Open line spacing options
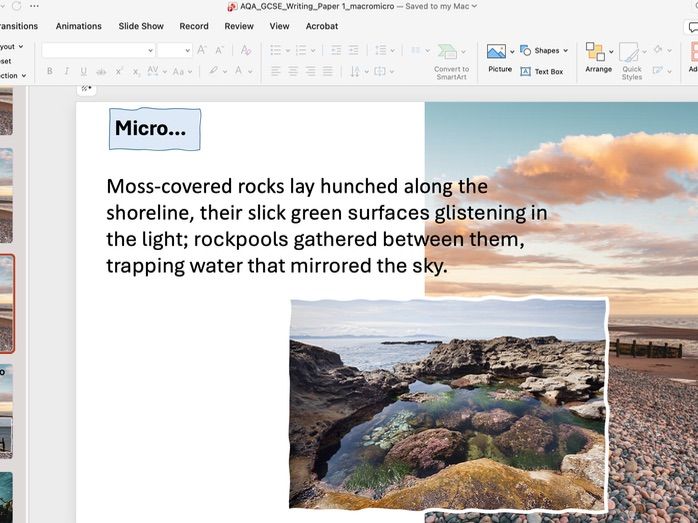698x523 pixels. (381, 50)
